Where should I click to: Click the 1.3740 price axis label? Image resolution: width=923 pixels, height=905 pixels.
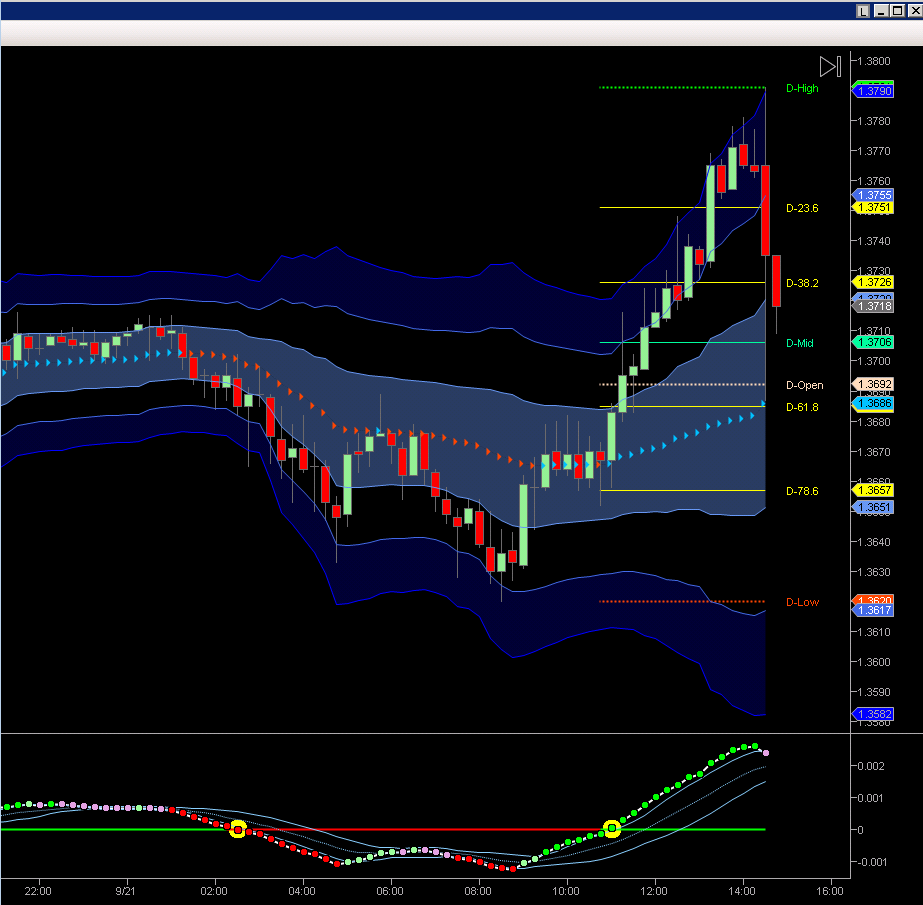(x=874, y=241)
